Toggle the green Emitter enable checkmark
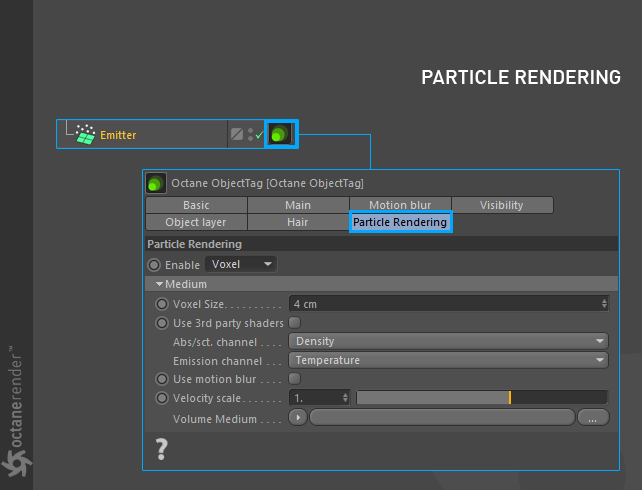The width and height of the screenshot is (642, 490). tap(259, 134)
